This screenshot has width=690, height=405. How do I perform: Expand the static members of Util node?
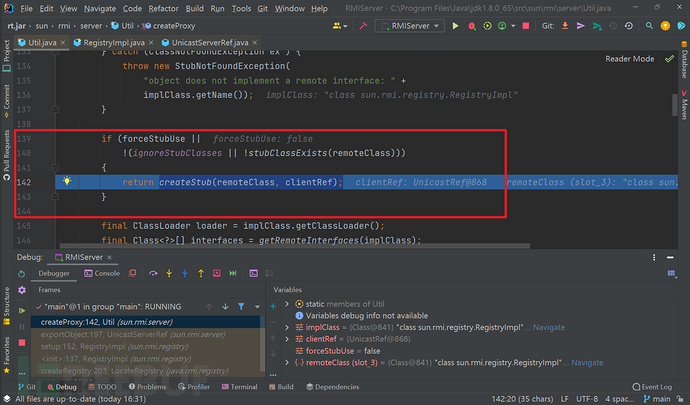[287, 304]
